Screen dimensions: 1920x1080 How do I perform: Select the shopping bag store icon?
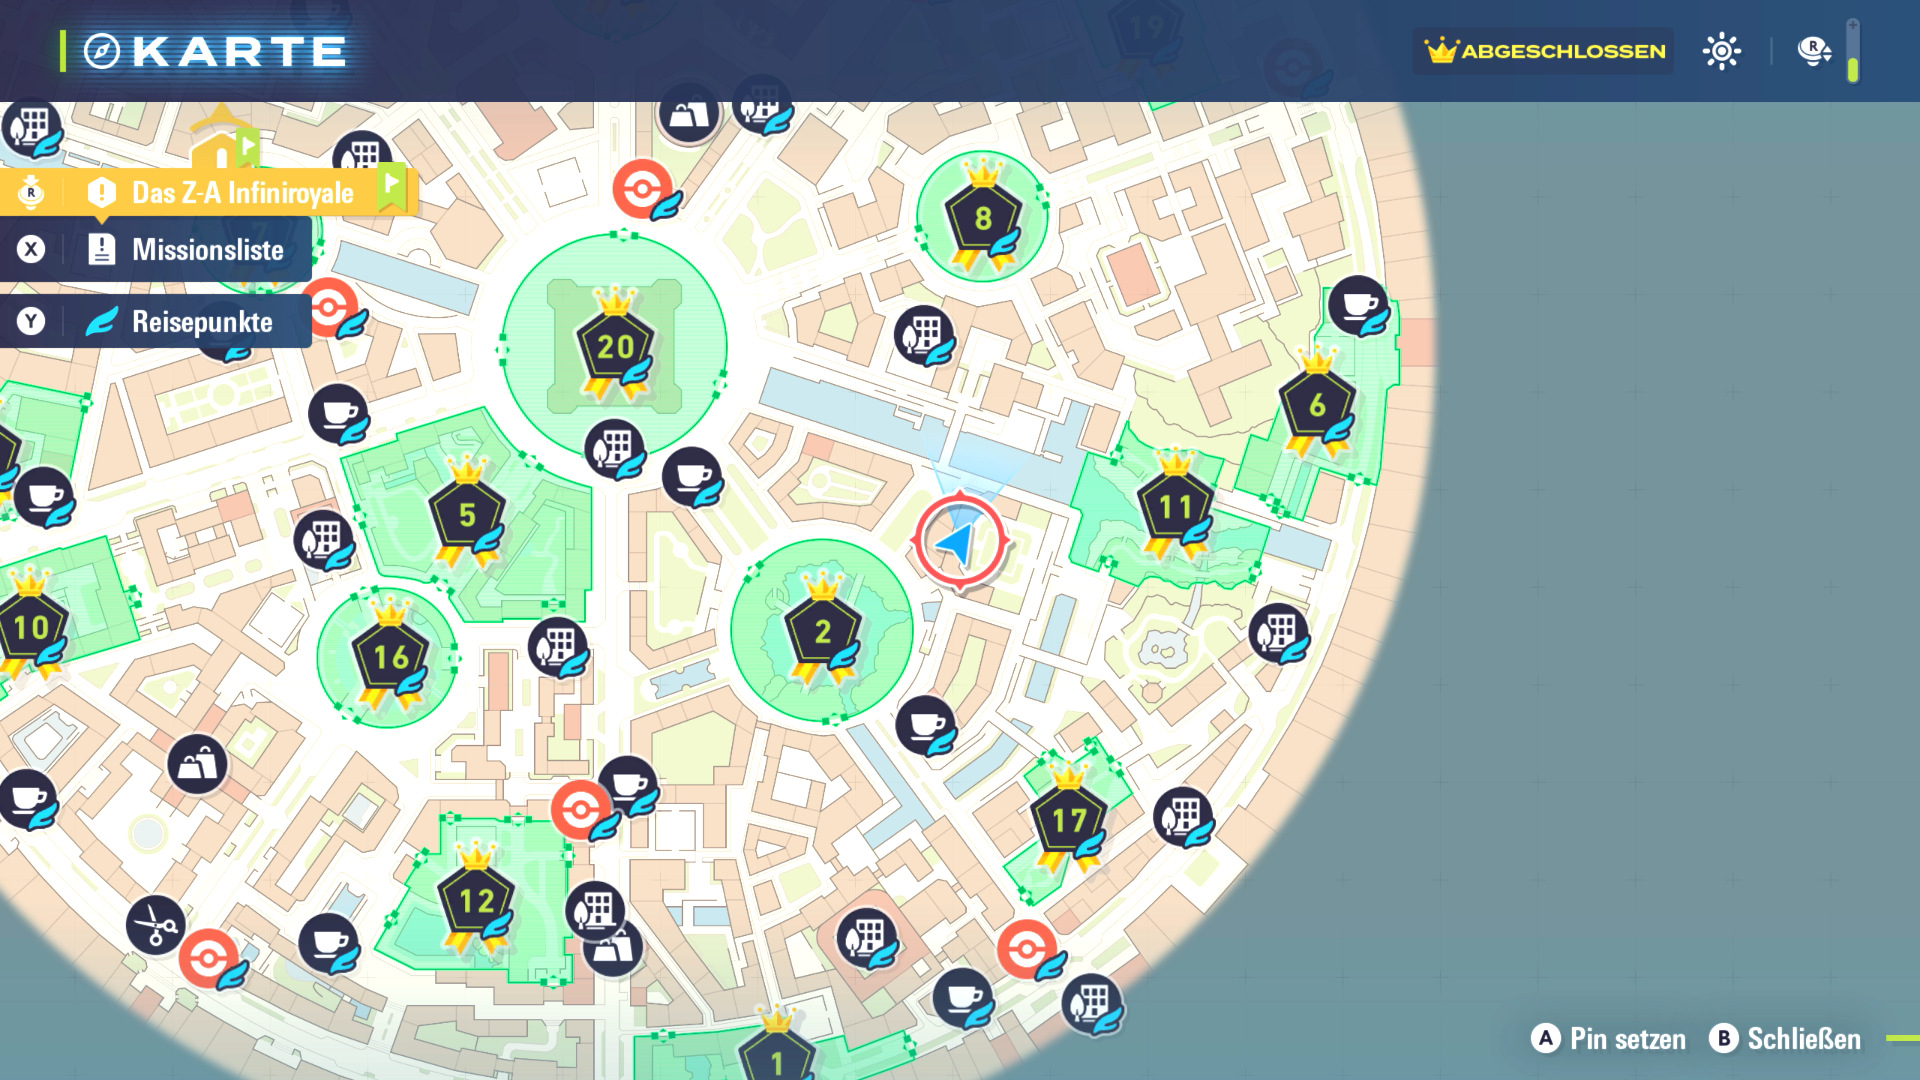197,765
